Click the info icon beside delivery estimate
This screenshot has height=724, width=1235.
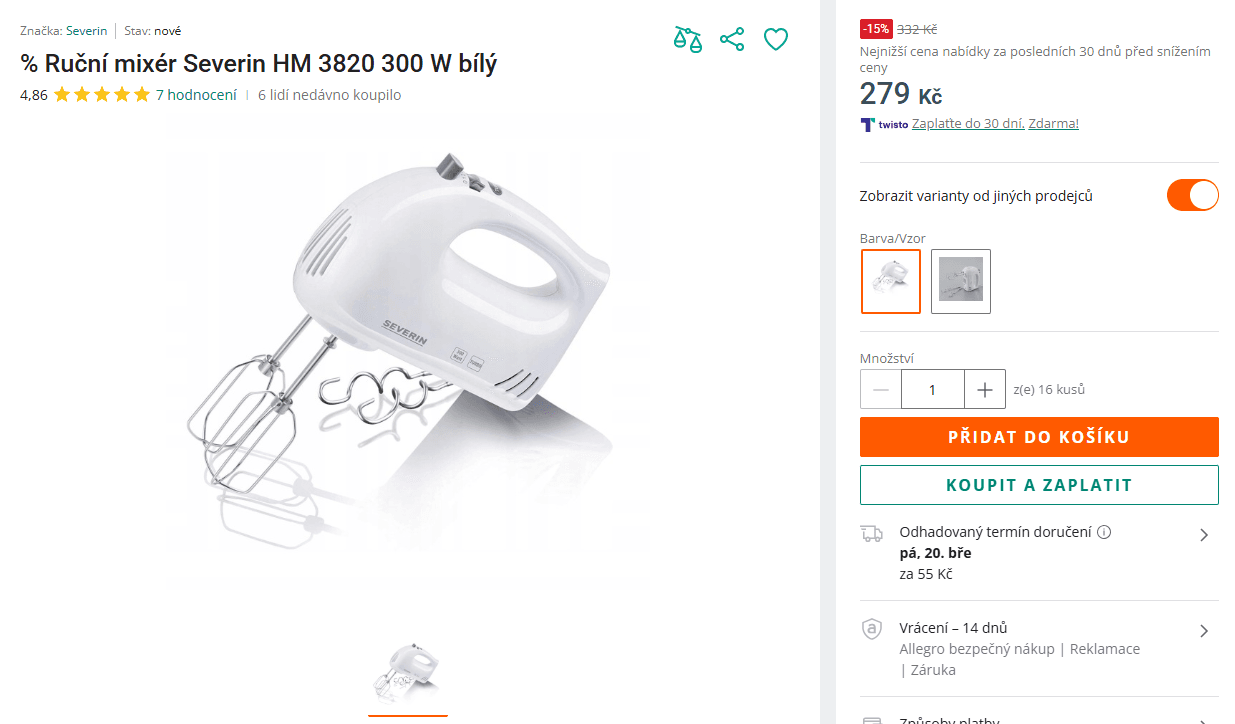(x=1104, y=532)
